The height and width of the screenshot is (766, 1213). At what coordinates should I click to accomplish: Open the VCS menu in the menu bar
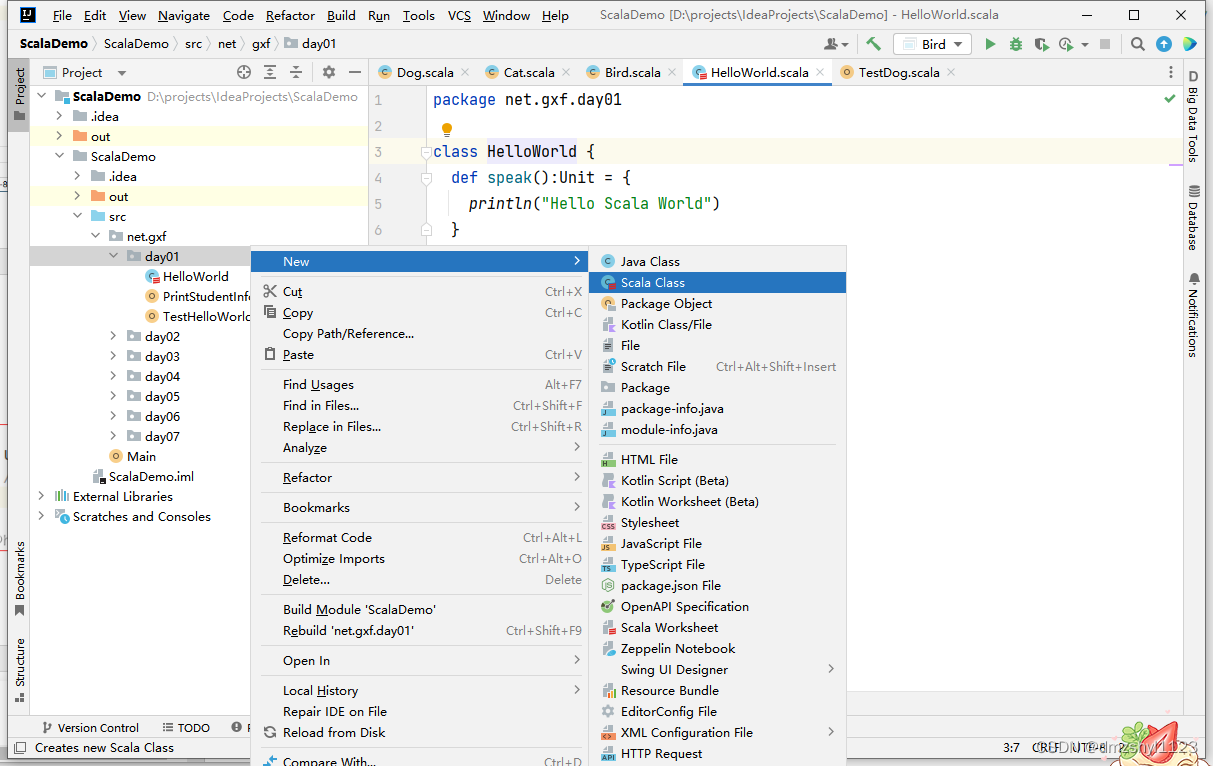click(x=459, y=15)
